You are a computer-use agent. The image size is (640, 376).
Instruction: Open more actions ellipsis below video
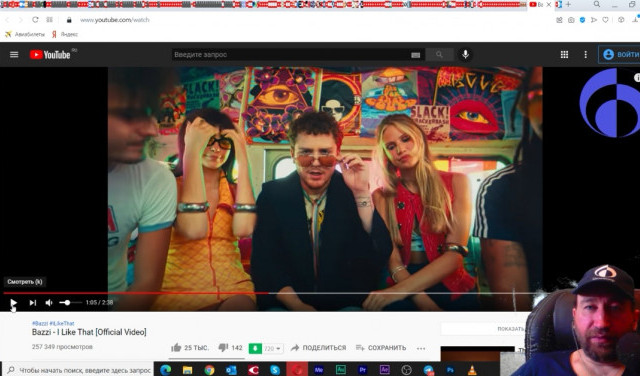(421, 348)
